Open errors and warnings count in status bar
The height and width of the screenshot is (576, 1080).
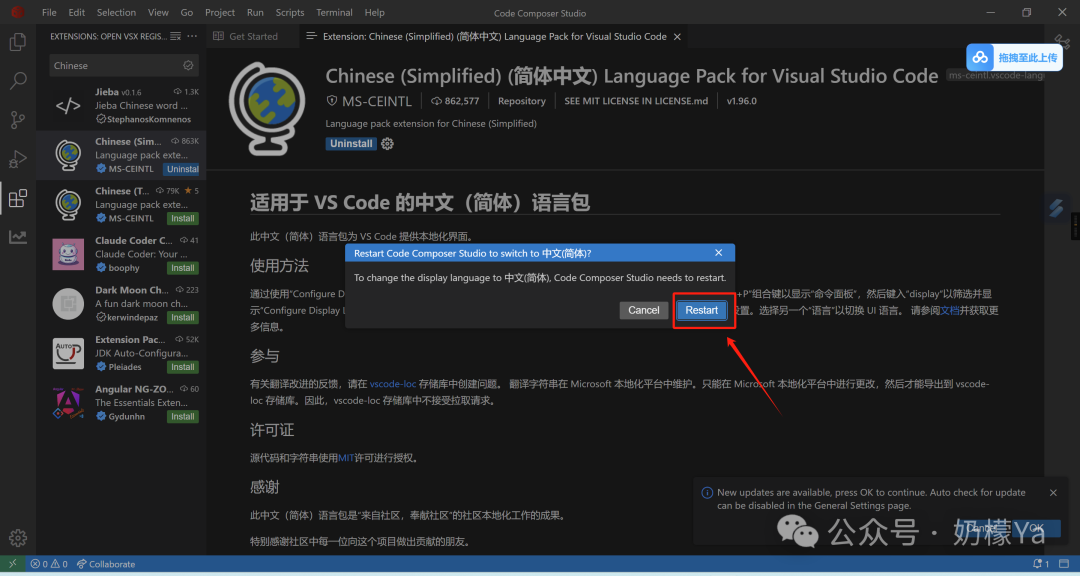click(x=48, y=564)
